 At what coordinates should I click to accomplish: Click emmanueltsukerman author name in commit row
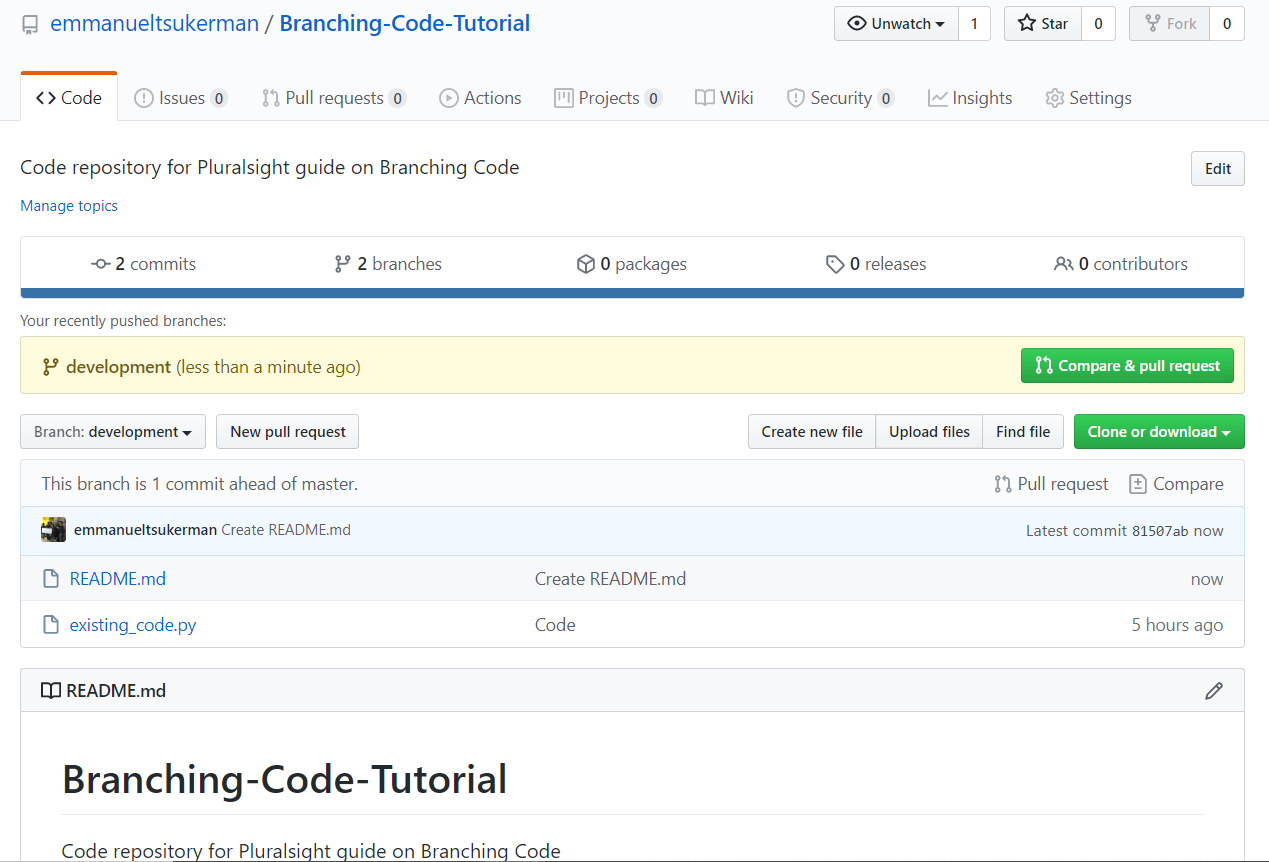[145, 530]
